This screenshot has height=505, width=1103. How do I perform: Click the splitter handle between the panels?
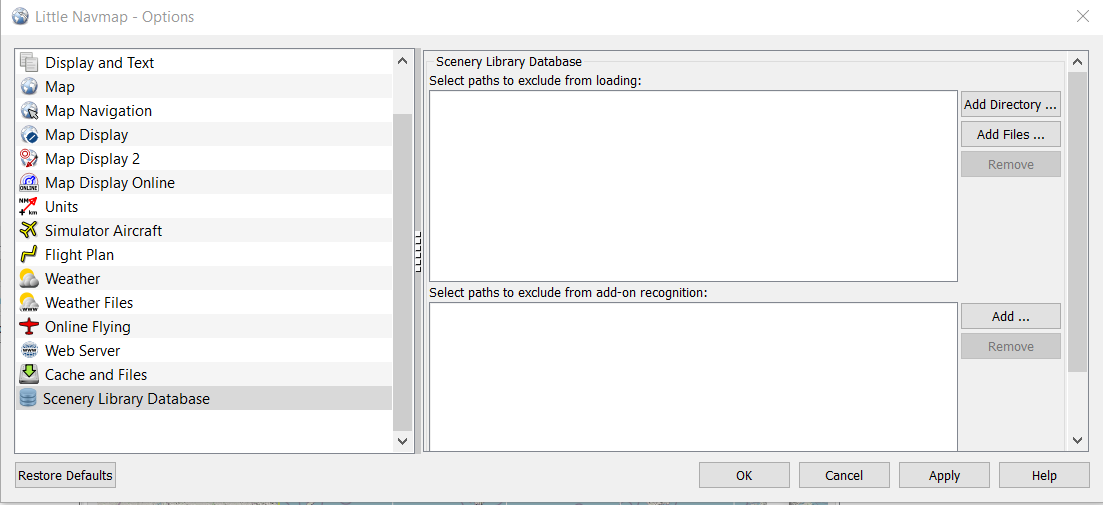point(418,251)
